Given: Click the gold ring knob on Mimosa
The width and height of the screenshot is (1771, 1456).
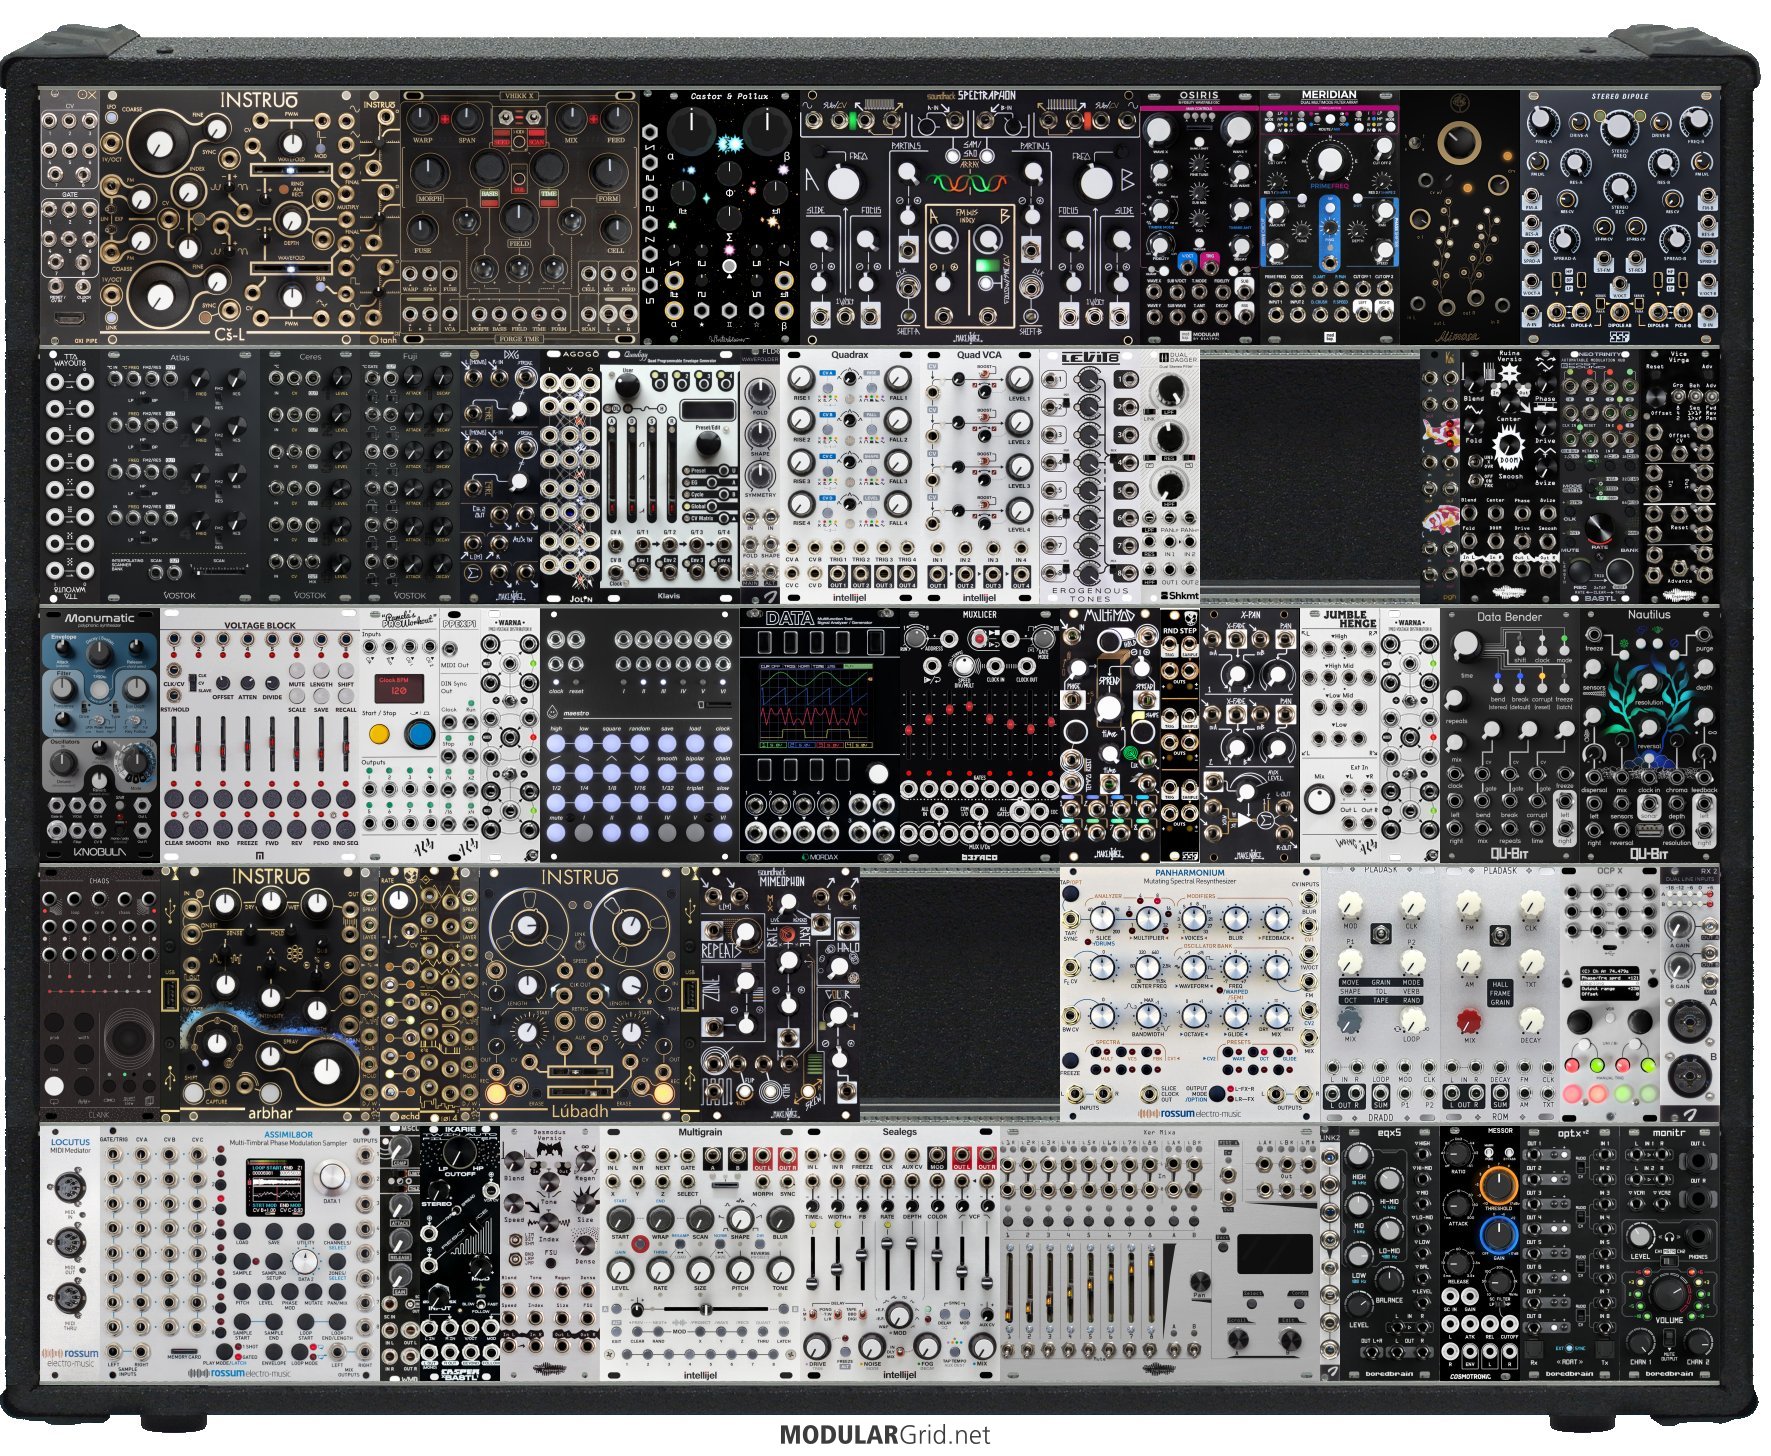Looking at the screenshot, I should pyautogui.click(x=1459, y=143).
